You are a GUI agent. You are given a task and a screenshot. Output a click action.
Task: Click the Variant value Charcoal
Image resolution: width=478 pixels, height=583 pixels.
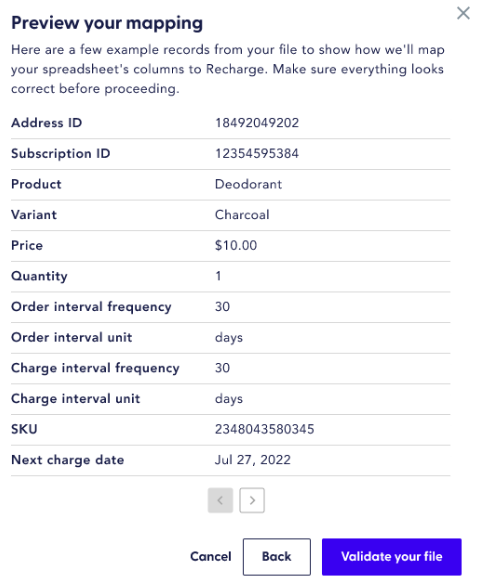242,215
